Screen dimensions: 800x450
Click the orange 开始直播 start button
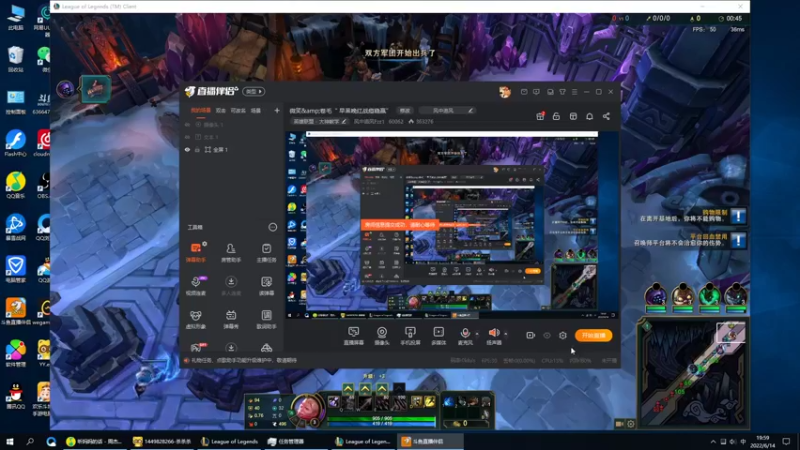[x=593, y=335]
